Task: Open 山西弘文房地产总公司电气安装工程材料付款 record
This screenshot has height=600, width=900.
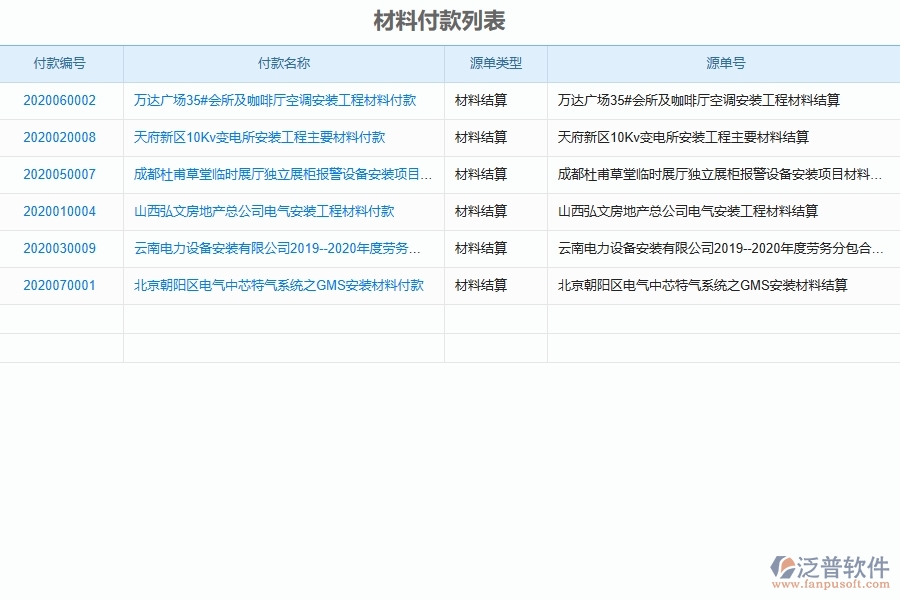Action: tap(262, 211)
